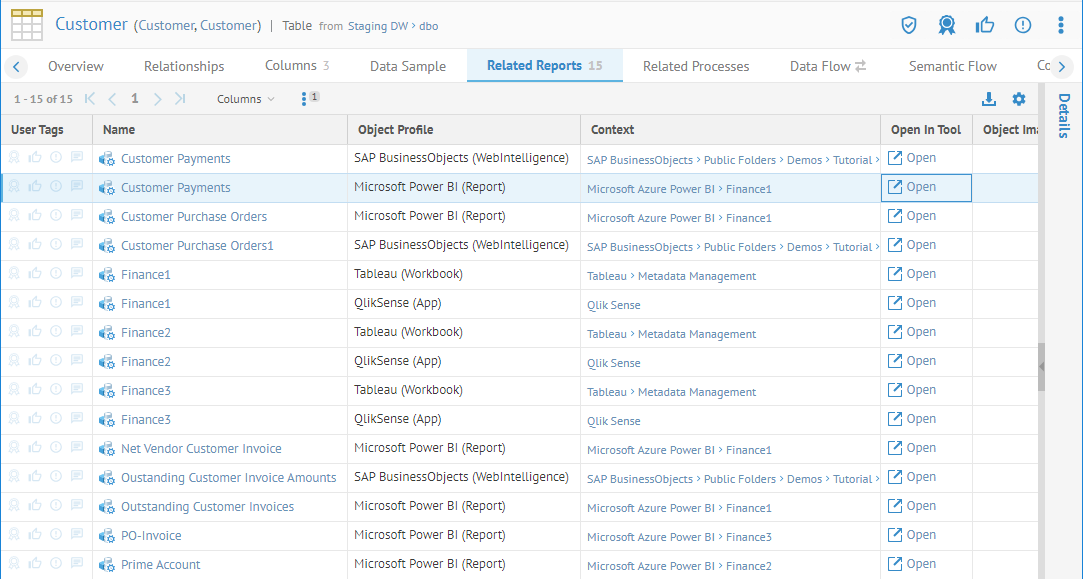Download the related reports list
1083x579 pixels.
coord(989,99)
